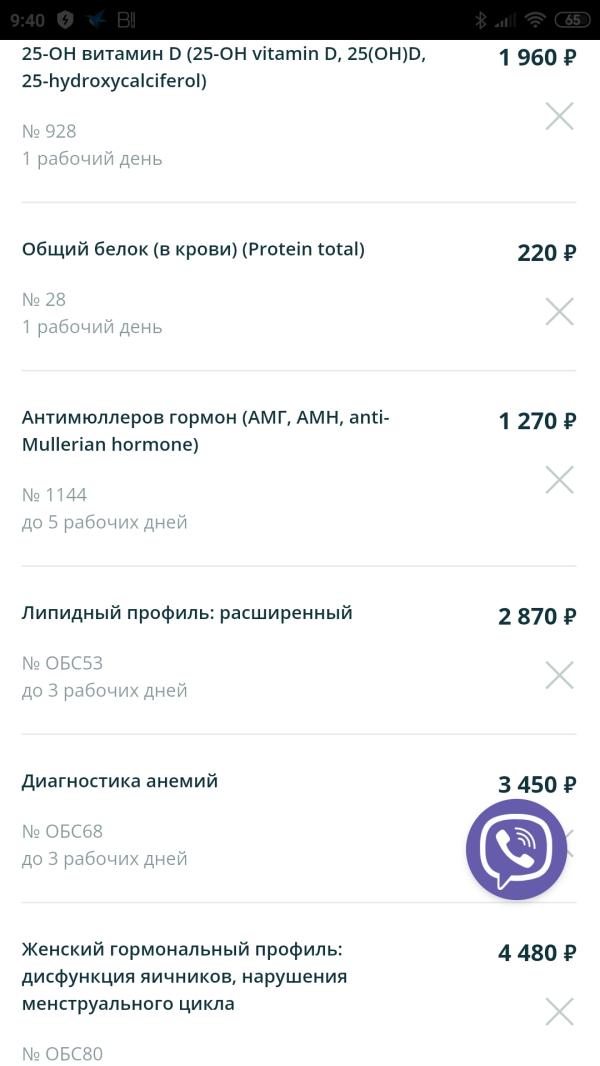Screen dimensions: 600x1066
Task: Open Диагностика анемий test details
Action: click(x=120, y=780)
